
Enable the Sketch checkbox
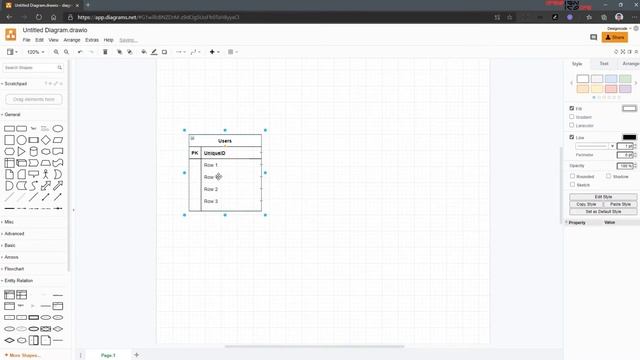572,184
